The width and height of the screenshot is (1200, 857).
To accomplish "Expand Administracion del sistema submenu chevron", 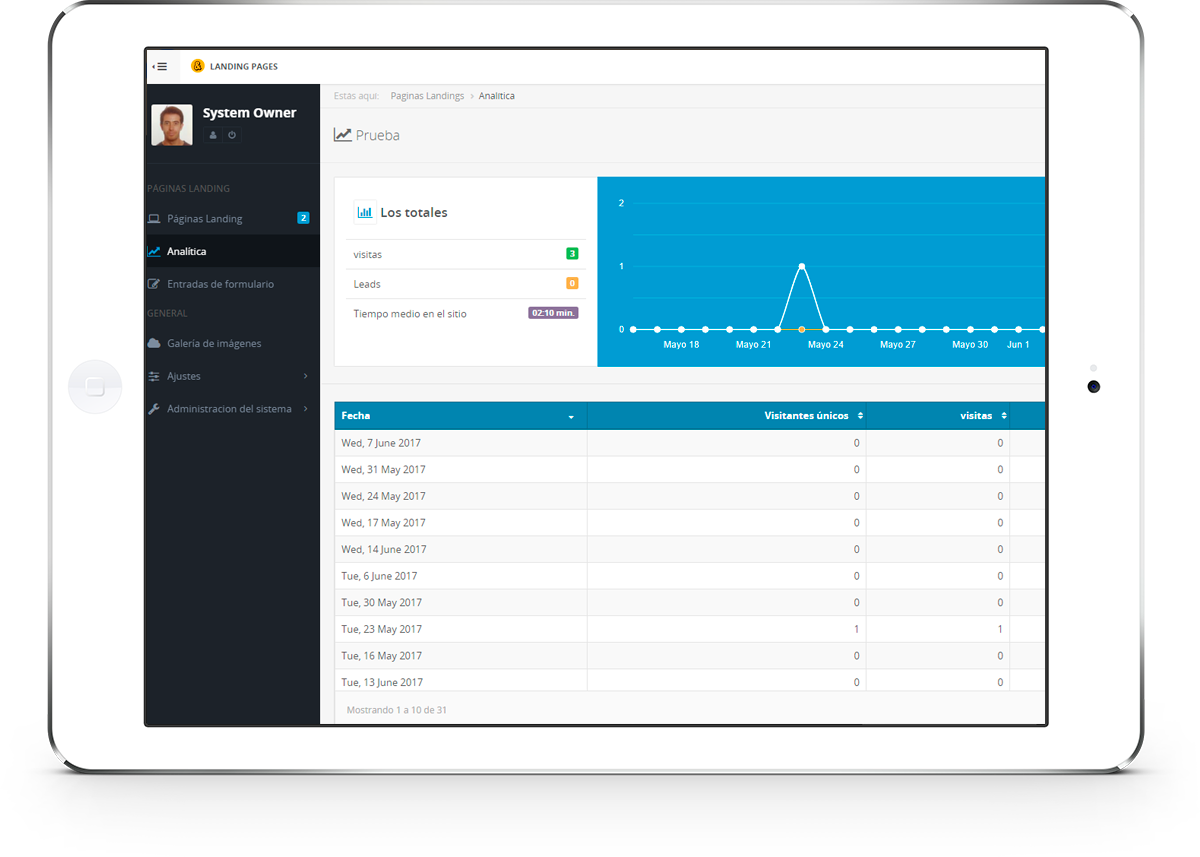I will point(305,409).
